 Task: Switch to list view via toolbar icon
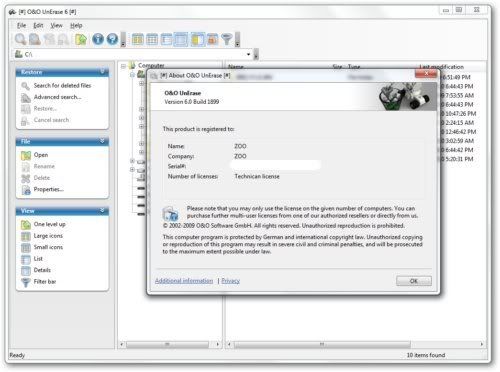tap(166, 39)
